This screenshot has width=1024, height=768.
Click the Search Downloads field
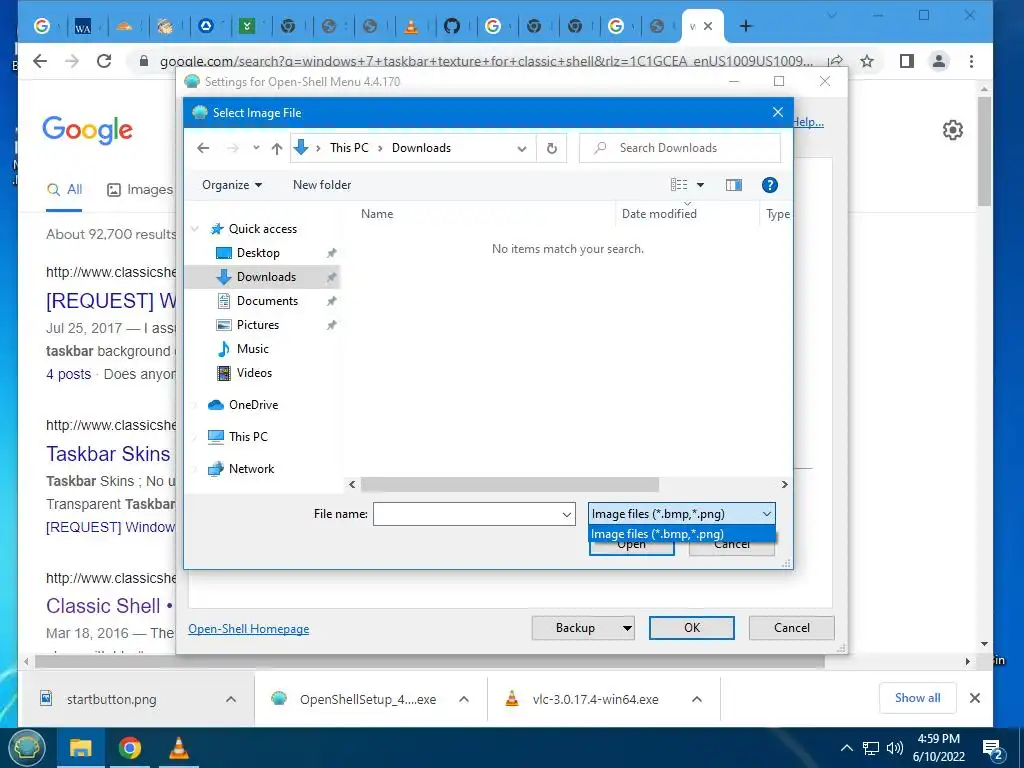[x=680, y=148]
